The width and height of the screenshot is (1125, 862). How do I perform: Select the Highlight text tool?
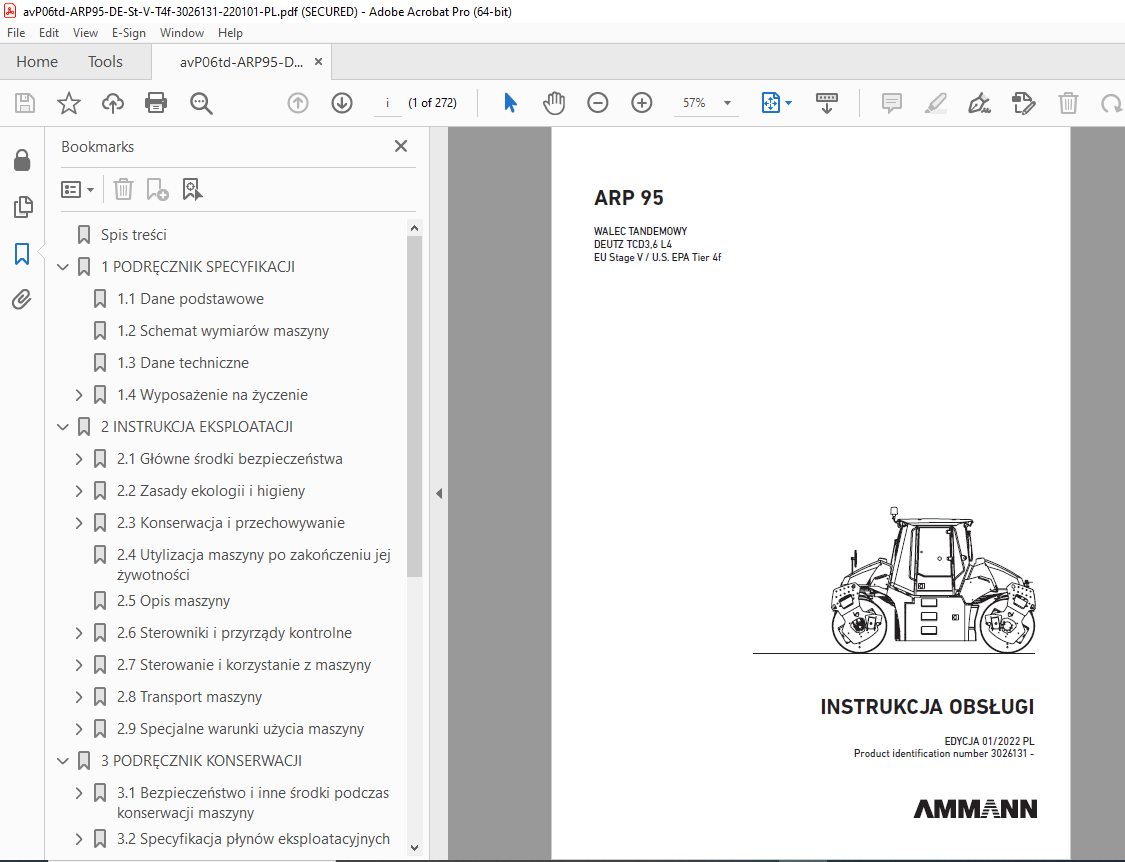pos(936,103)
